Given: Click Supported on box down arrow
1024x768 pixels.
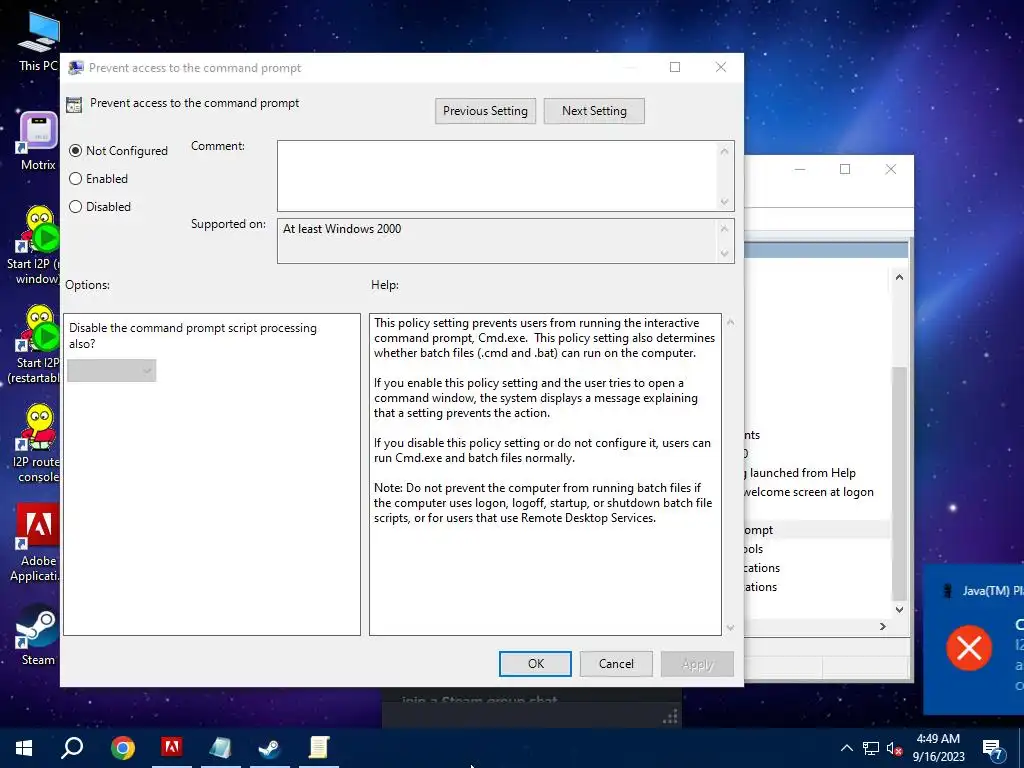Looking at the screenshot, I should pyautogui.click(x=724, y=253).
